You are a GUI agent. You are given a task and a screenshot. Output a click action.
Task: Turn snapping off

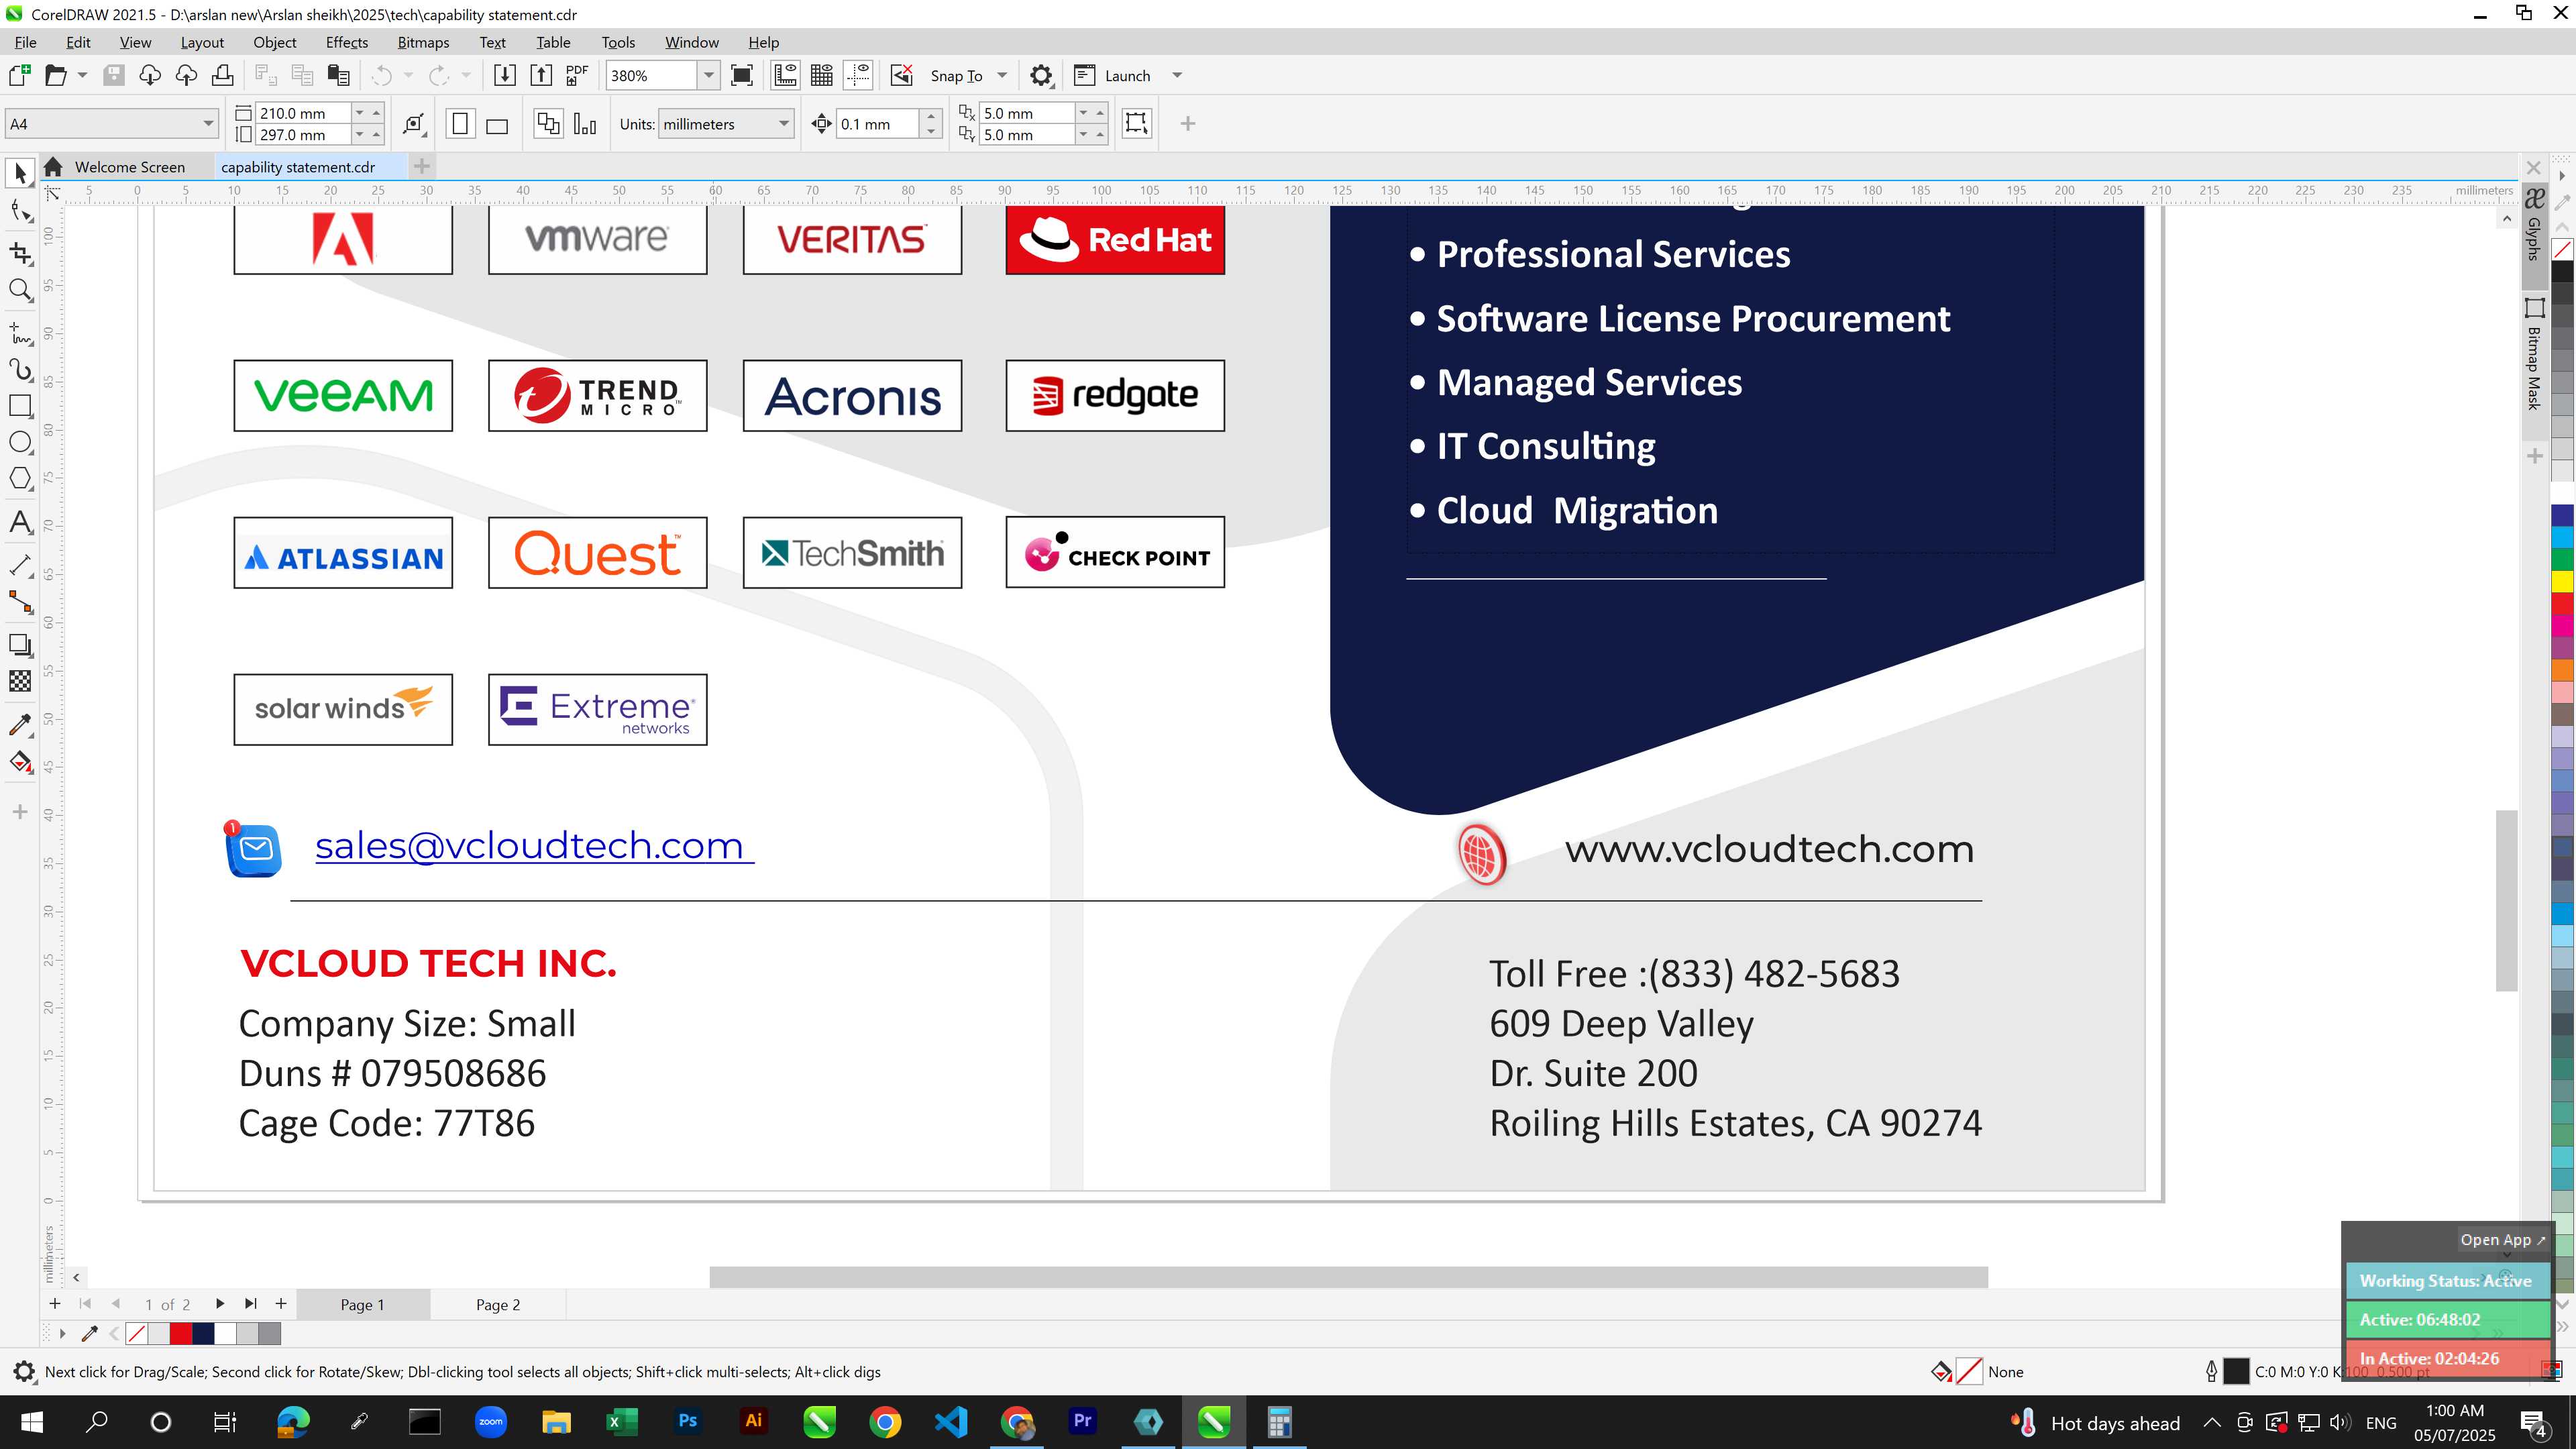[901, 75]
